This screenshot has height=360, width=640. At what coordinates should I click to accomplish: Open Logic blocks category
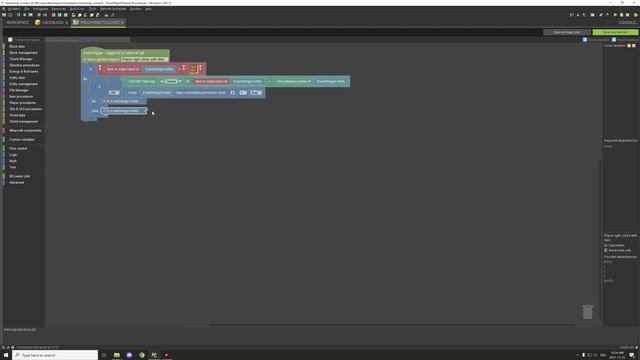point(13,155)
